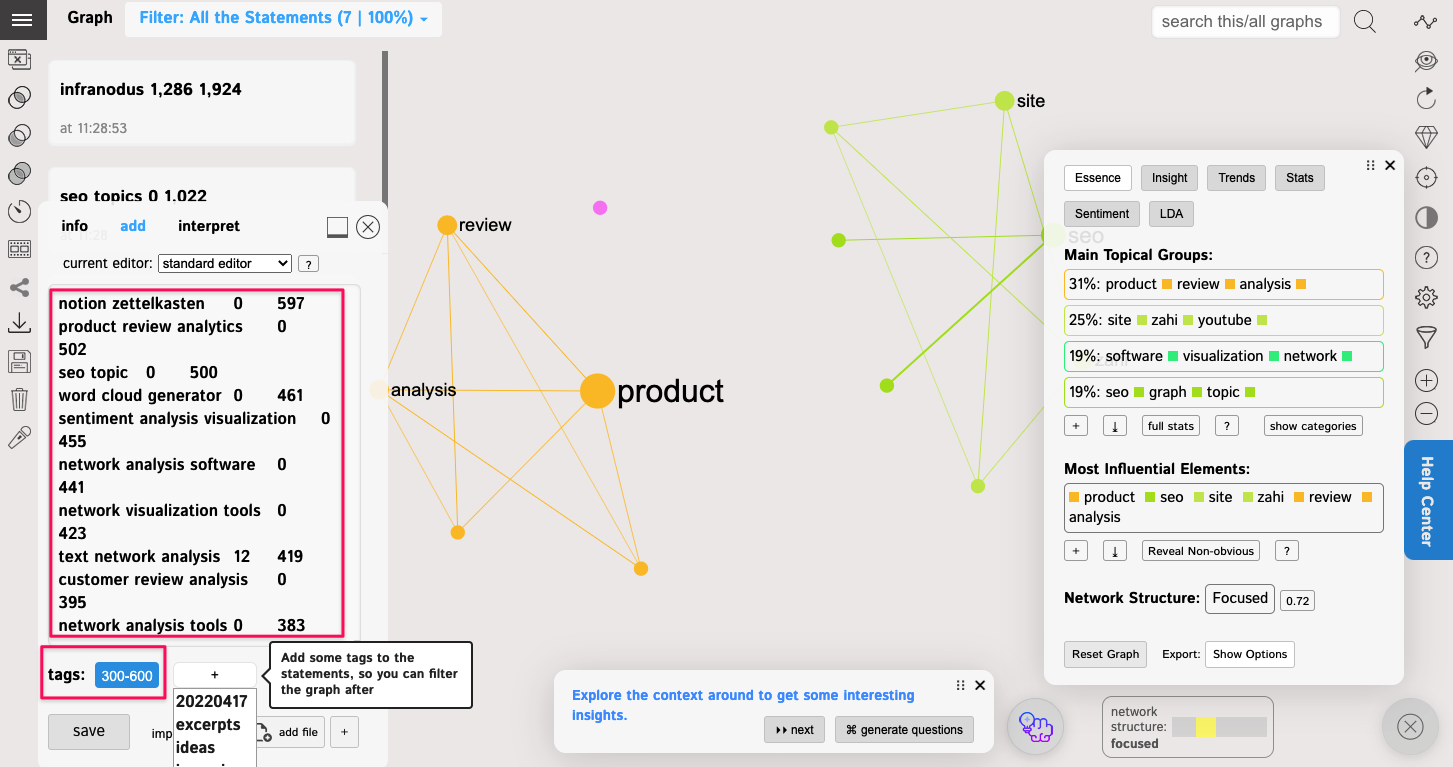Viewport: 1453px width, 767px height.
Task: Click the generate questions button
Action: coord(904,730)
